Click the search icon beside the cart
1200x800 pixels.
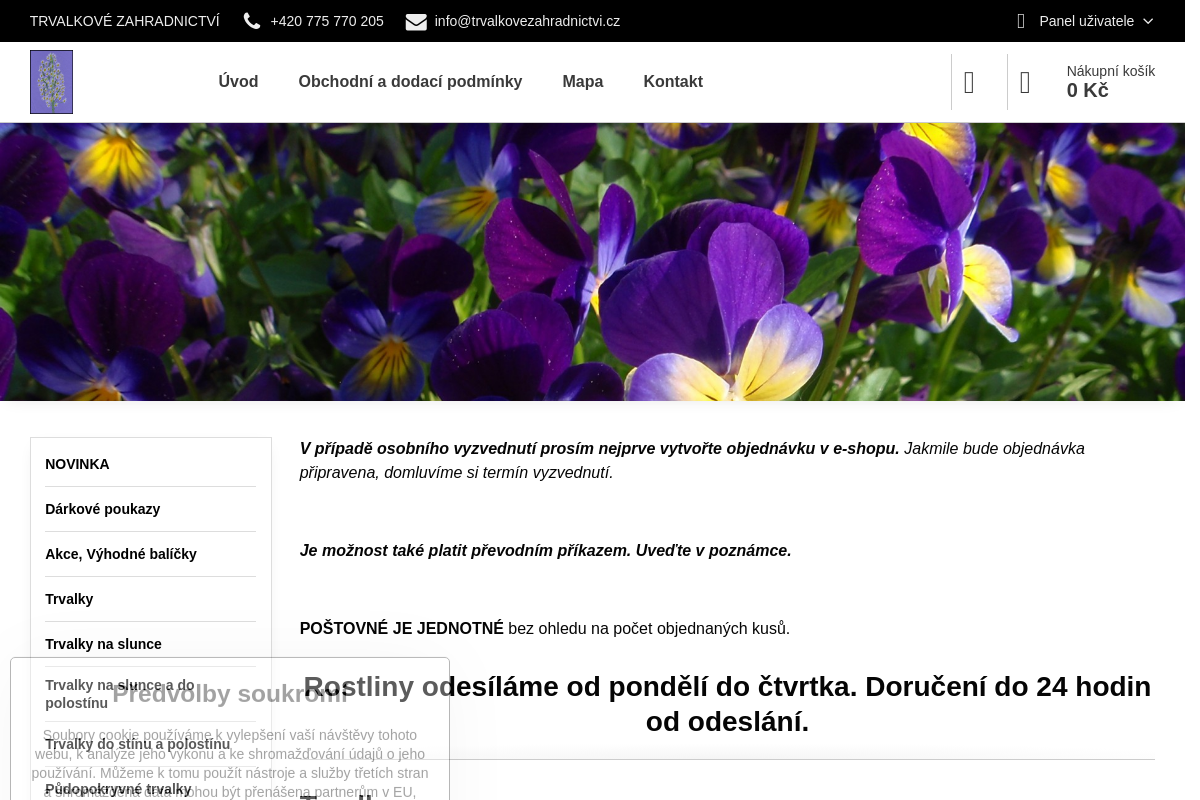[969, 82]
